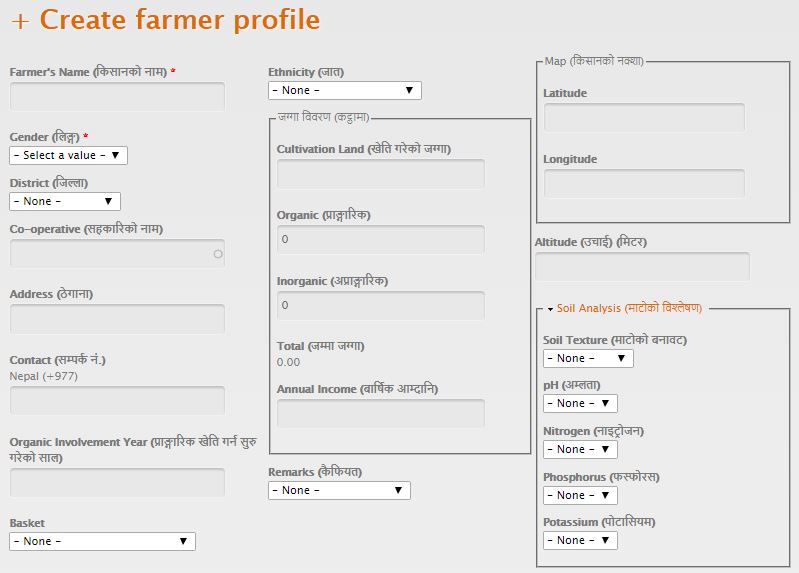
Task: Open the Basket dropdown
Action: (x=102, y=541)
